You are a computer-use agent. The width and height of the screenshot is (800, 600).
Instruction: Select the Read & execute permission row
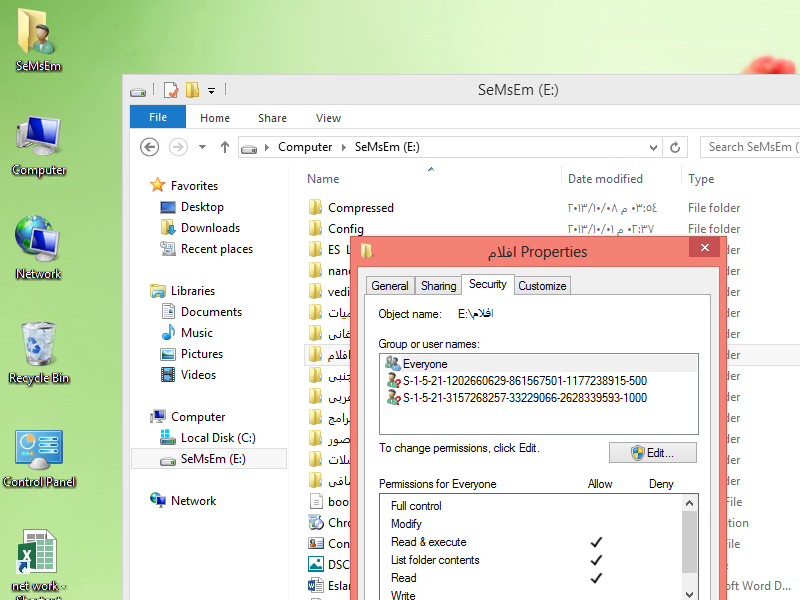click(531, 542)
